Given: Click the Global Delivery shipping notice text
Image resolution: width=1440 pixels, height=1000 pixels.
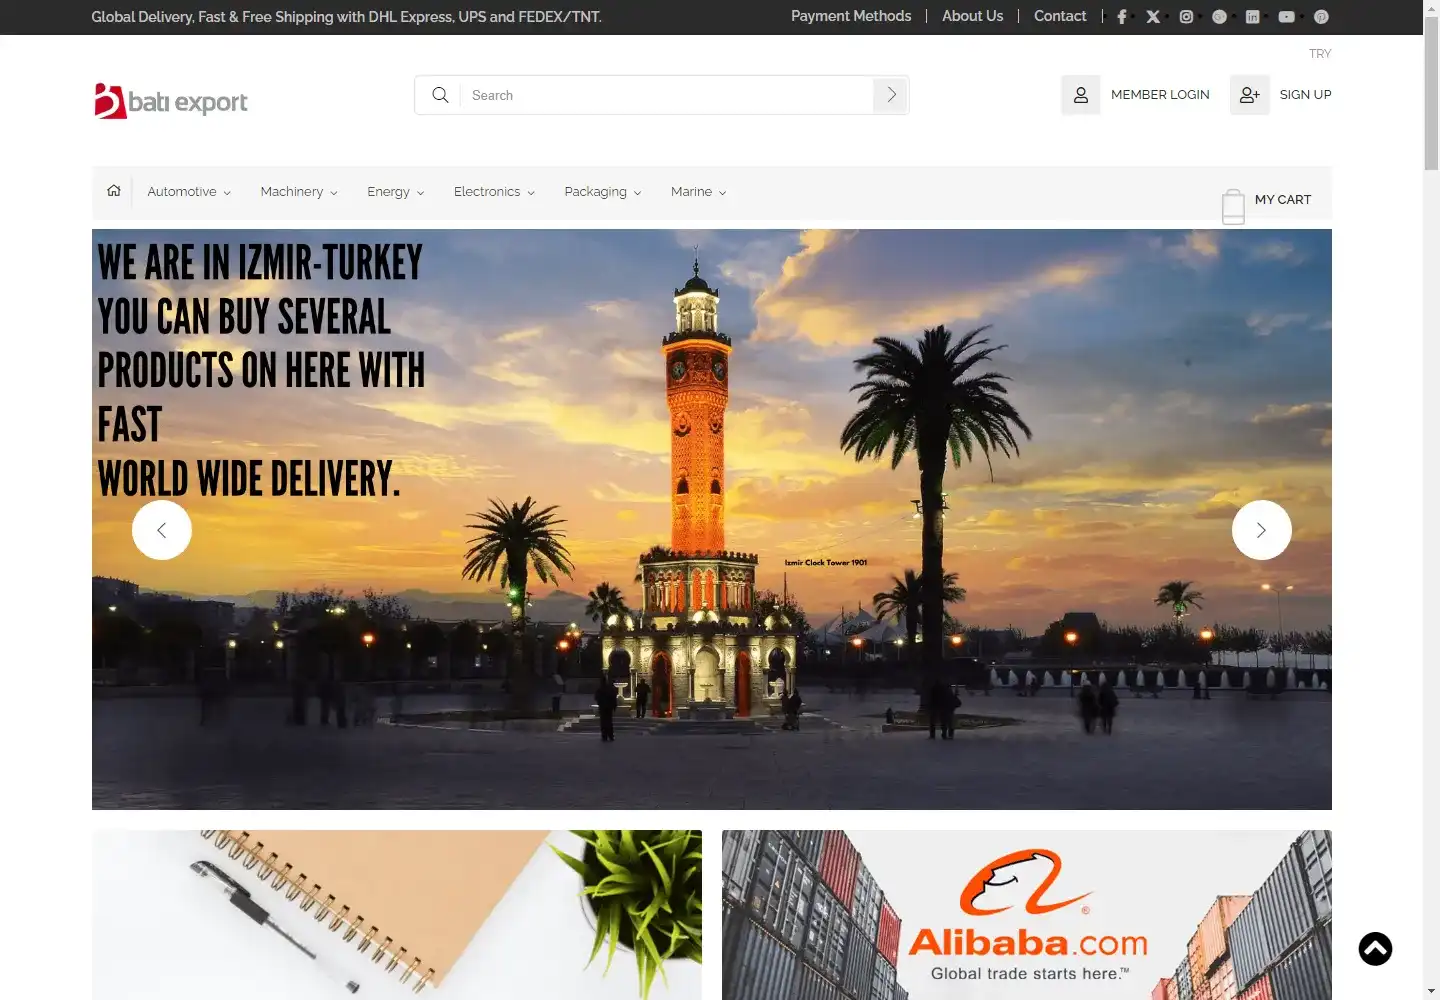Looking at the screenshot, I should pos(346,17).
